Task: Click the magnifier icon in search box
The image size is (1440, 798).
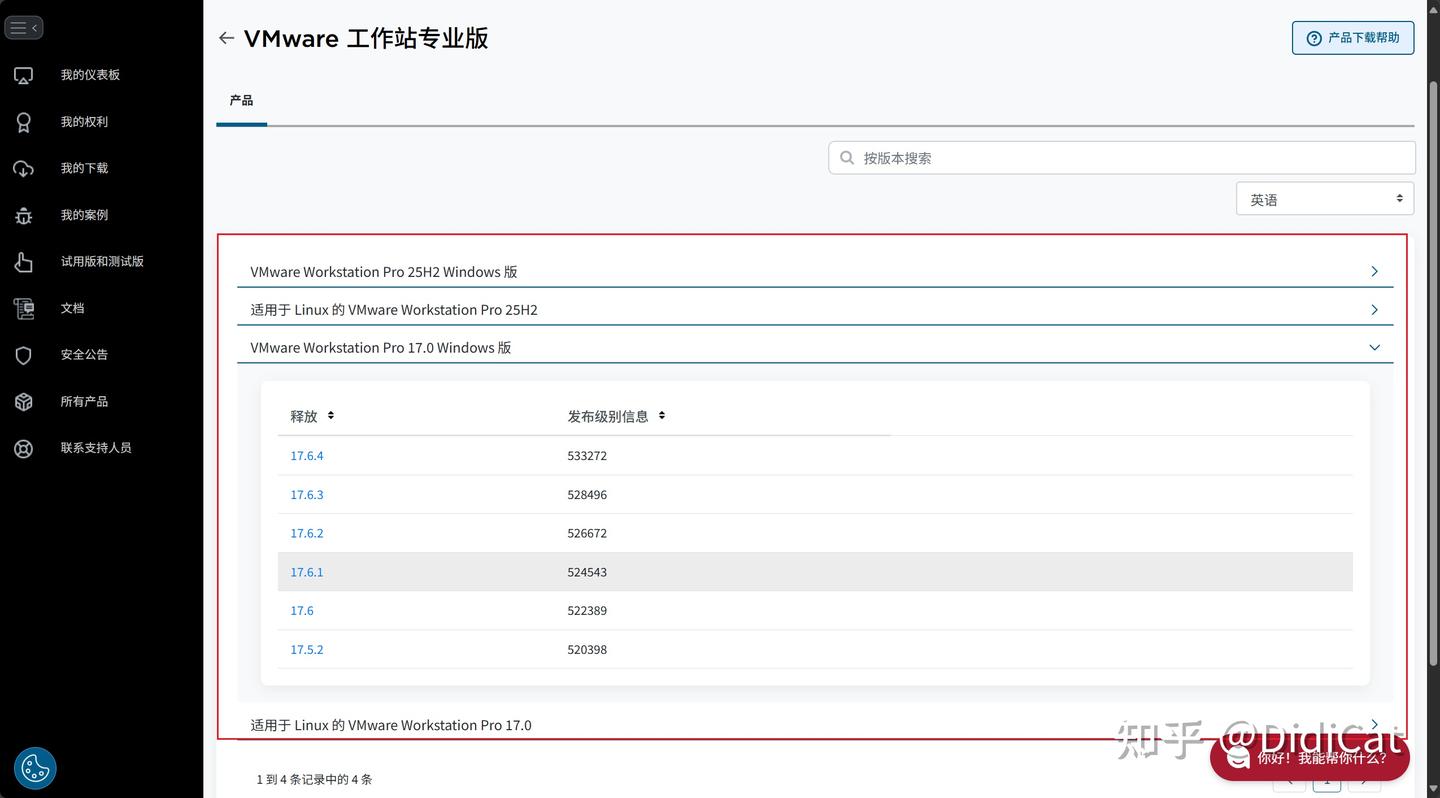Action: tap(847, 158)
